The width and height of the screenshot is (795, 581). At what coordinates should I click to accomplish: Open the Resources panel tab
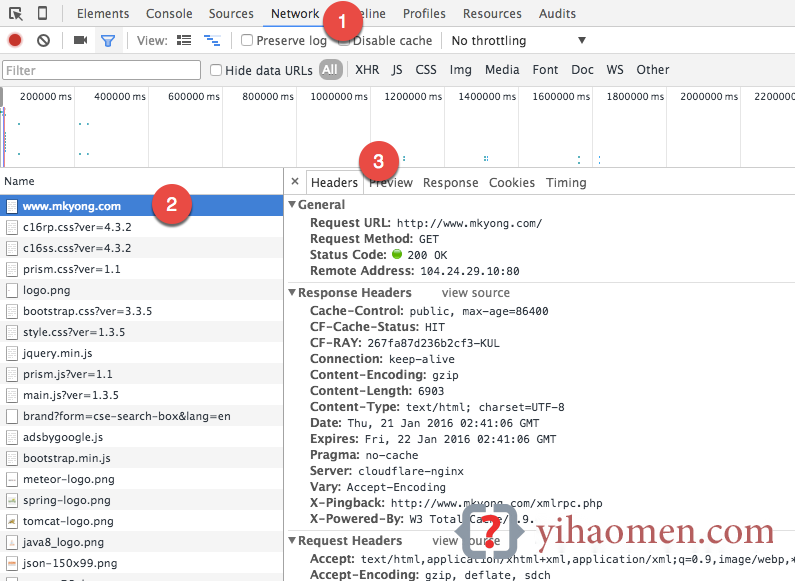(492, 14)
